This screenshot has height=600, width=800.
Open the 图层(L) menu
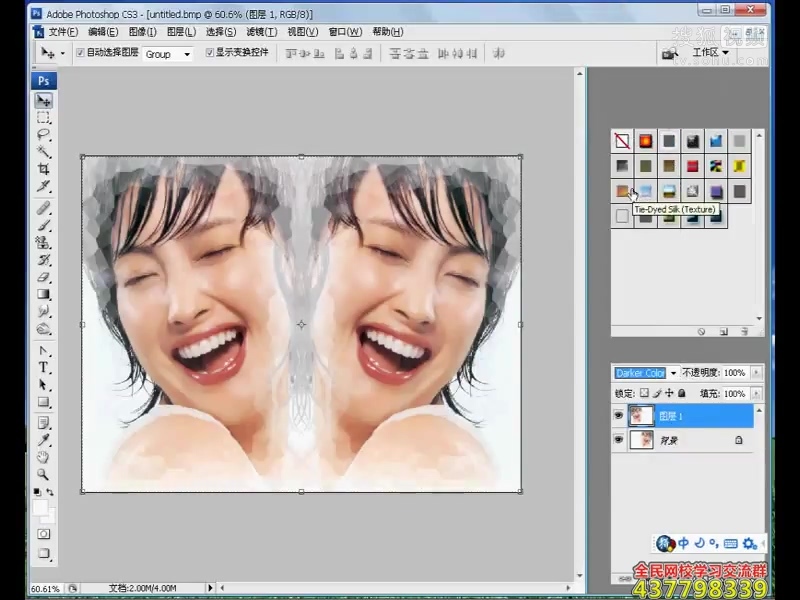[x=181, y=32]
